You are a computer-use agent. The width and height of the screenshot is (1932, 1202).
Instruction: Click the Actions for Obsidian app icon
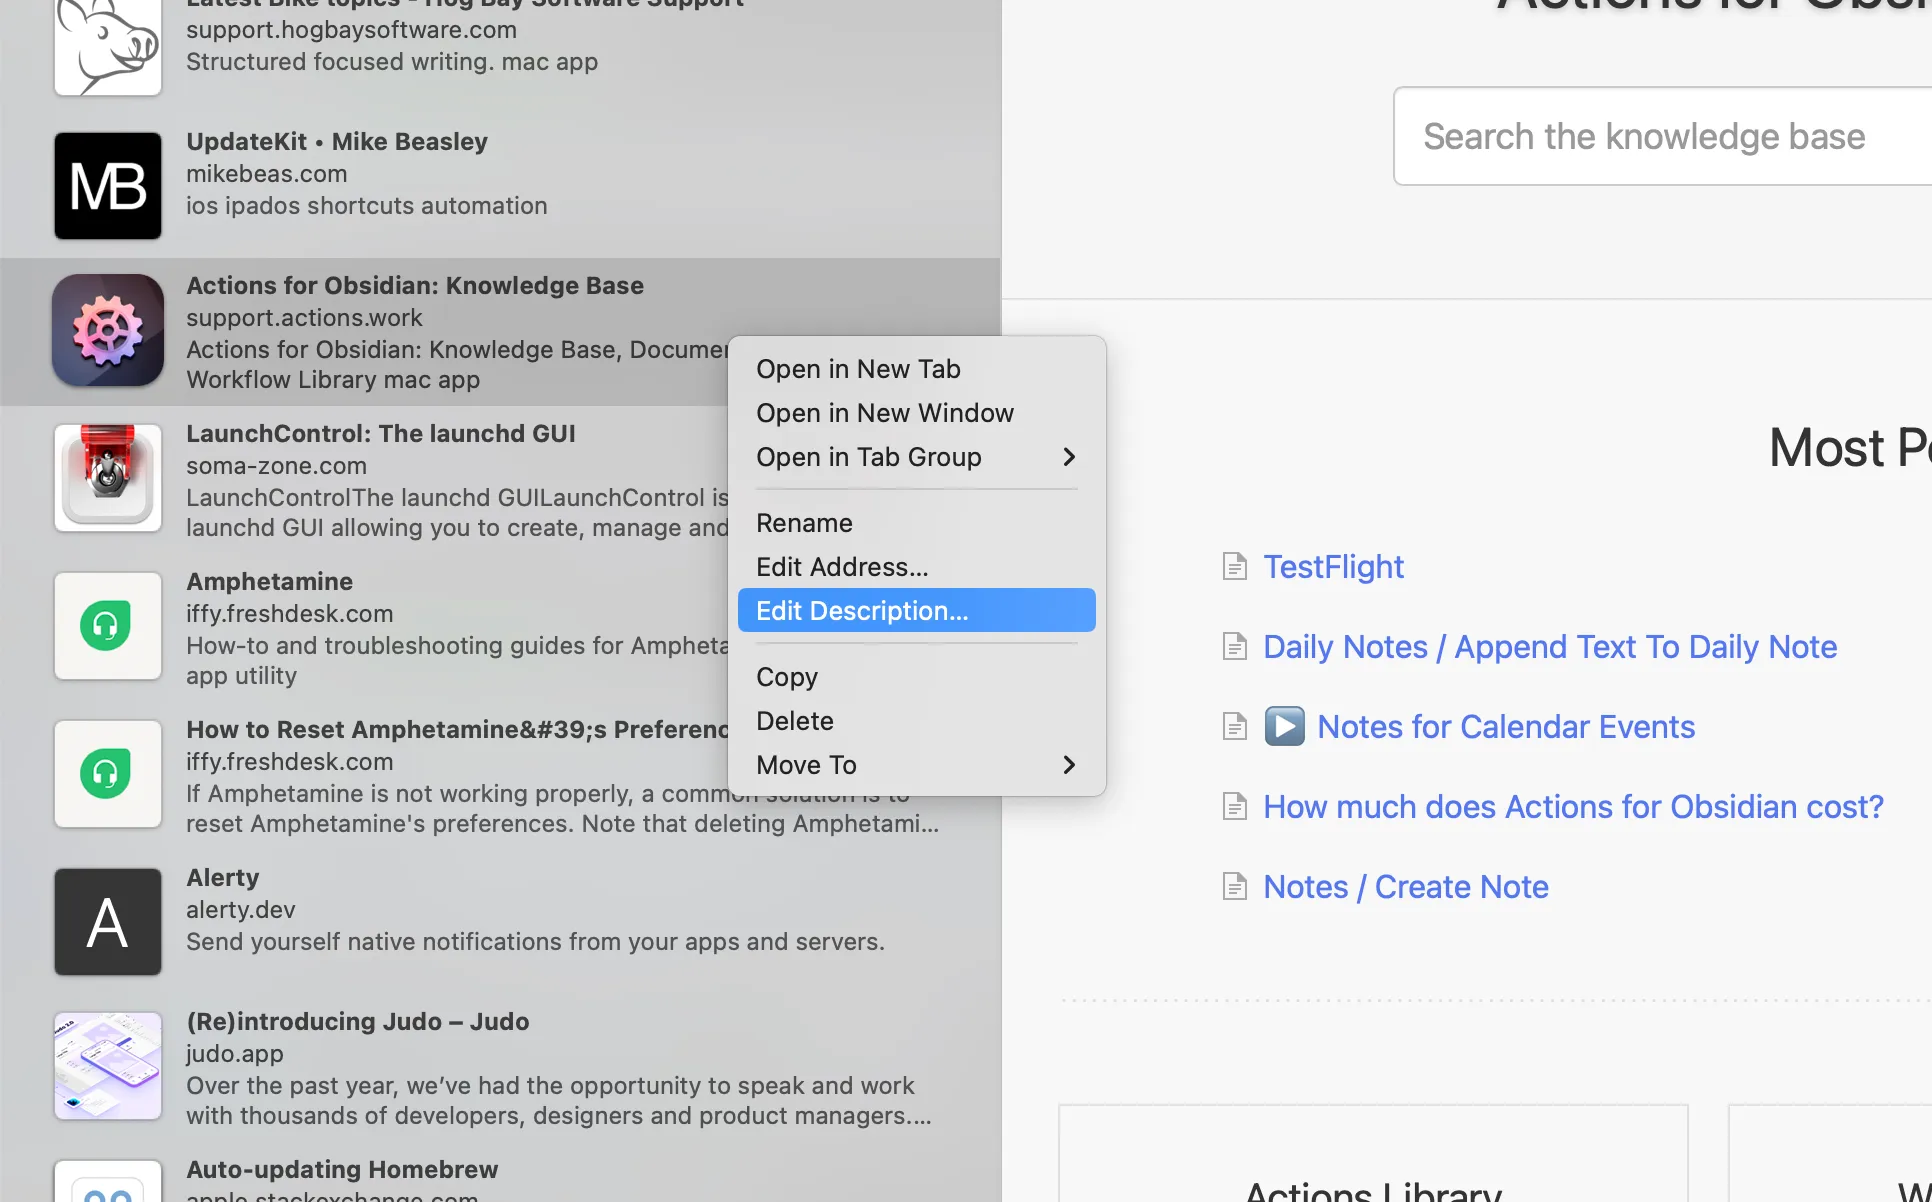107,330
